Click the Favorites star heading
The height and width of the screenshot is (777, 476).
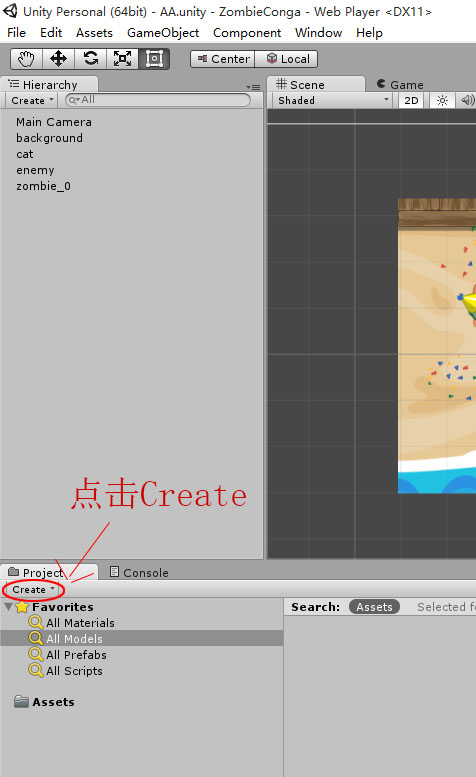(54, 607)
